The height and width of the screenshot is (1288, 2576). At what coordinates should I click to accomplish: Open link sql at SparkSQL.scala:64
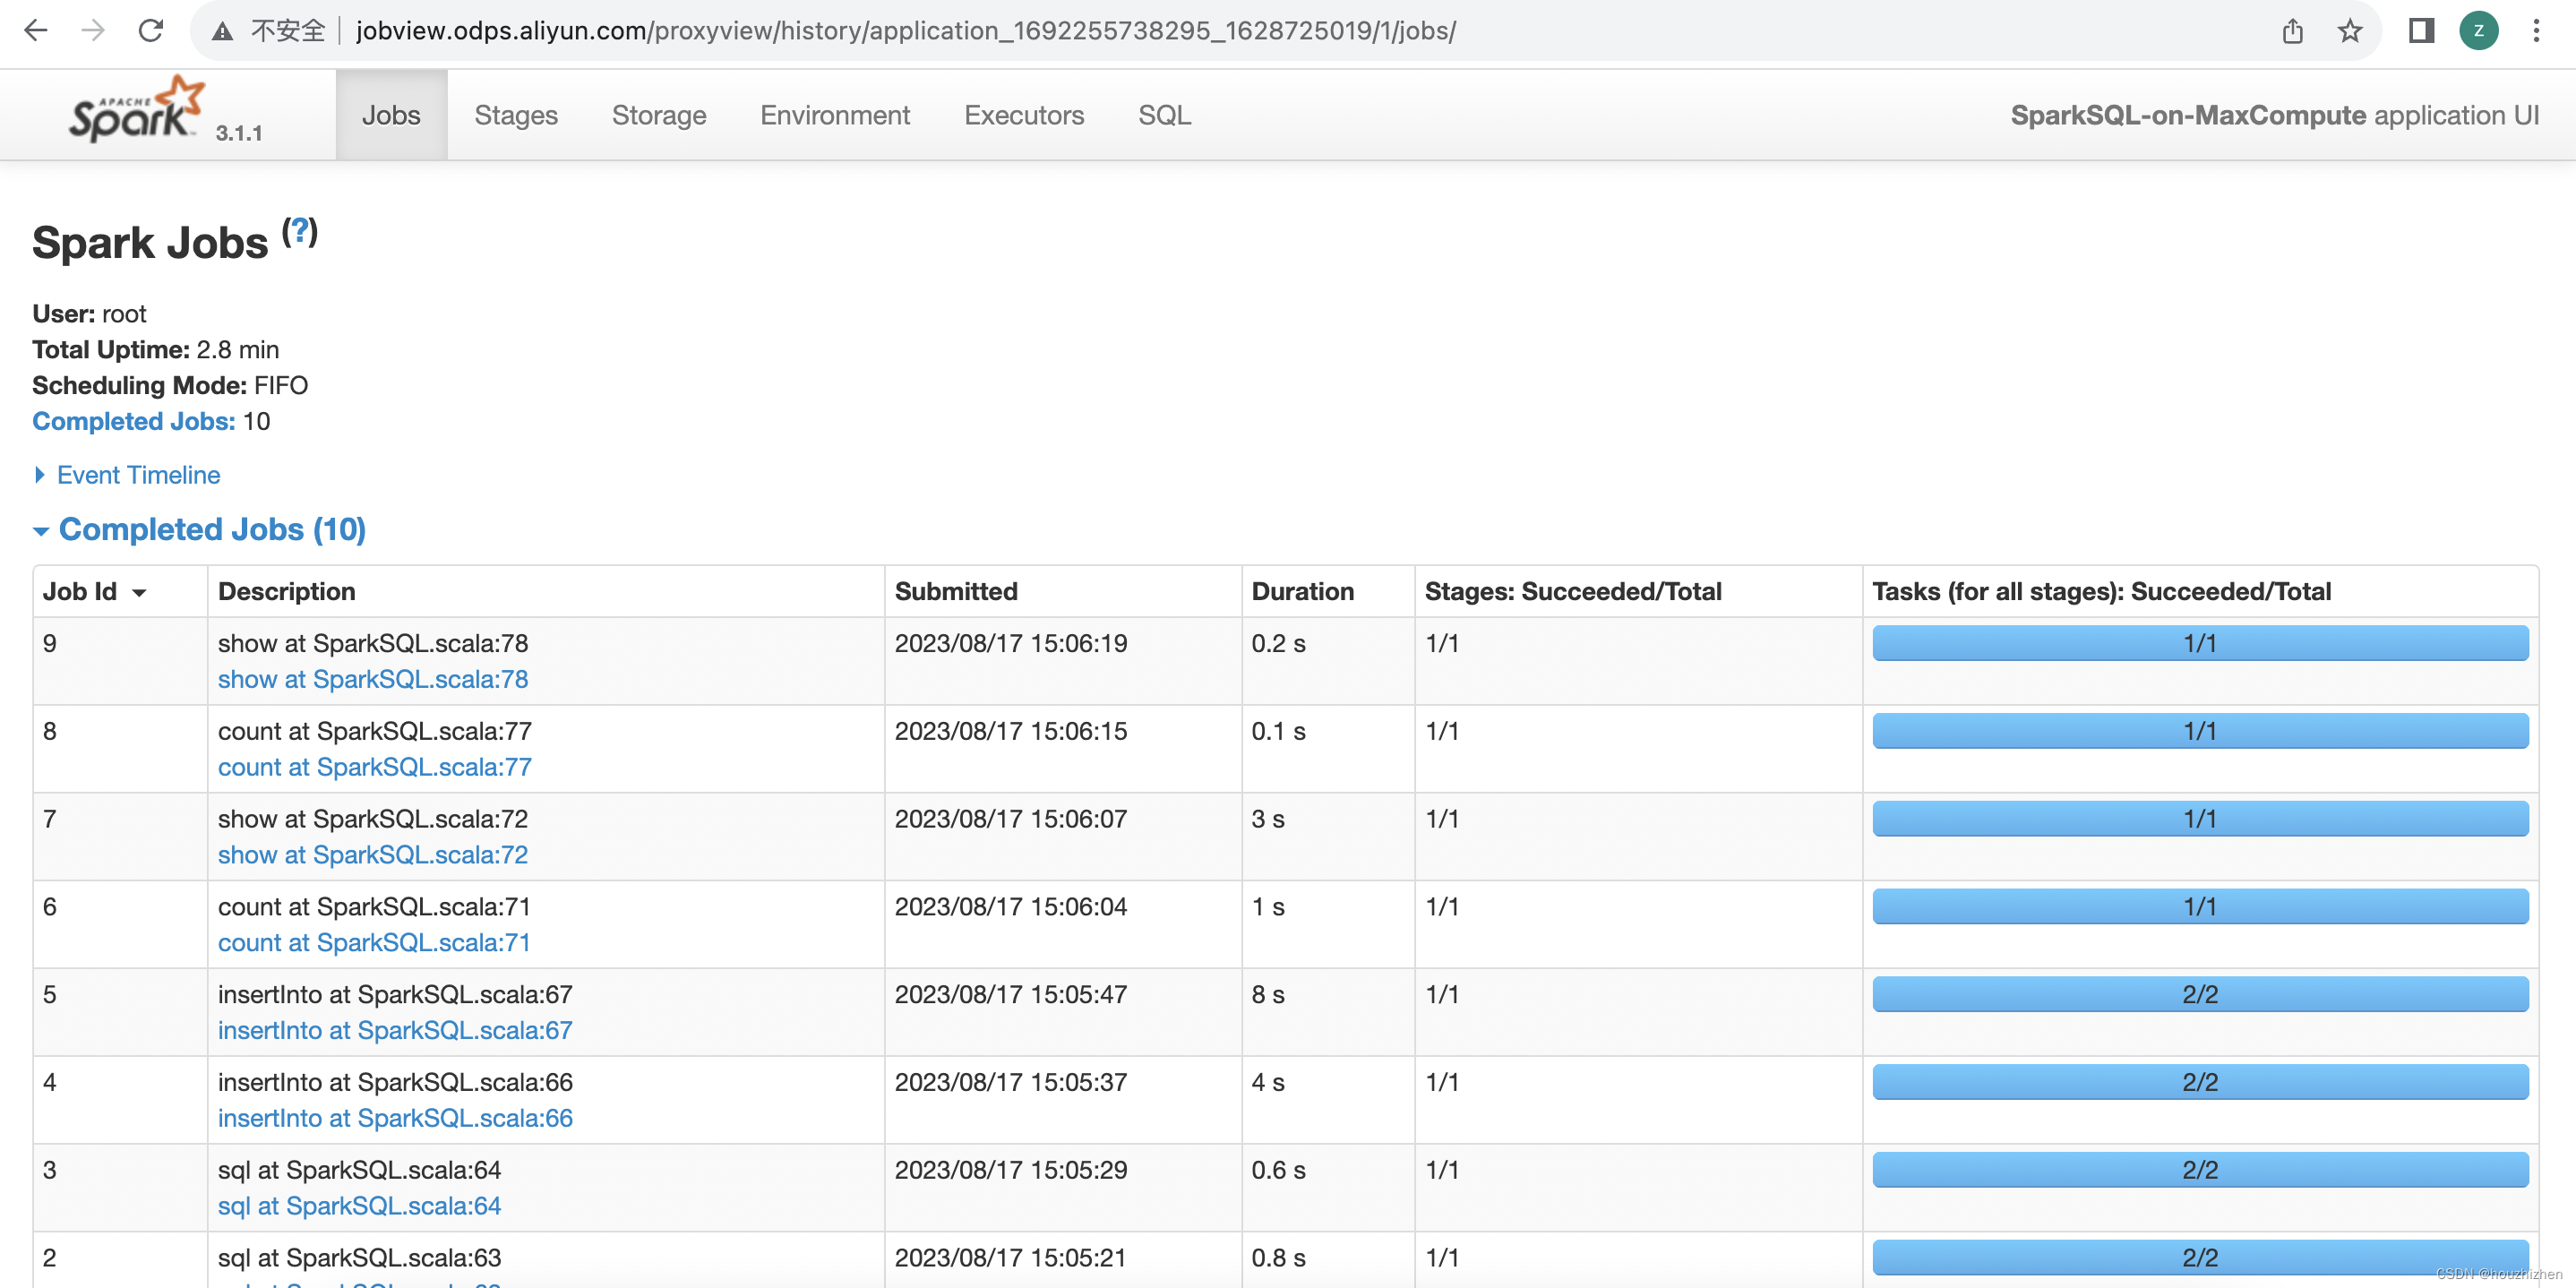coord(359,1207)
